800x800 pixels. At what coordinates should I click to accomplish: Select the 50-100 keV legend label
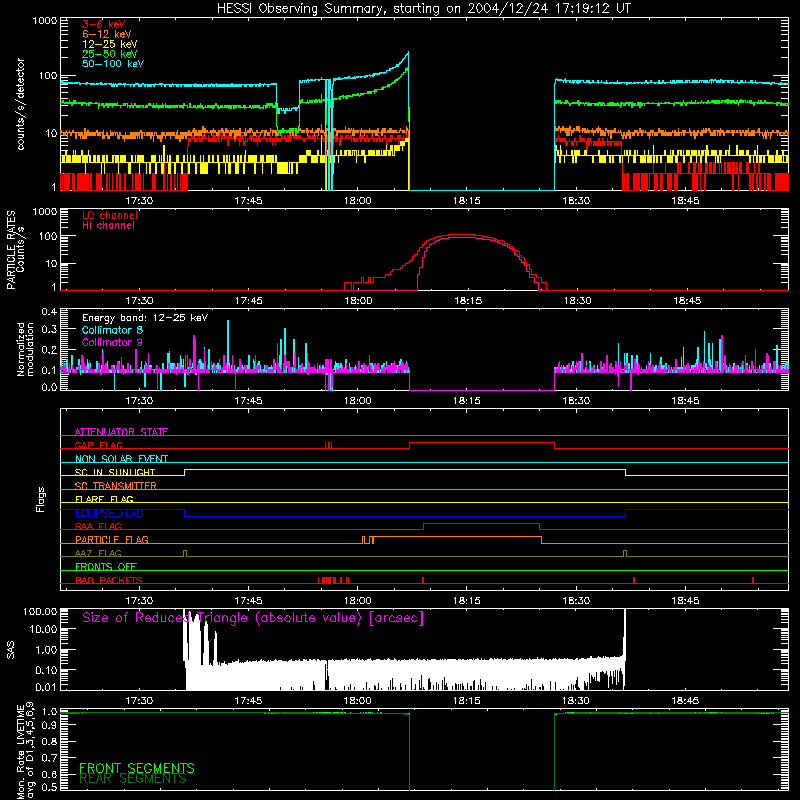(x=113, y=64)
